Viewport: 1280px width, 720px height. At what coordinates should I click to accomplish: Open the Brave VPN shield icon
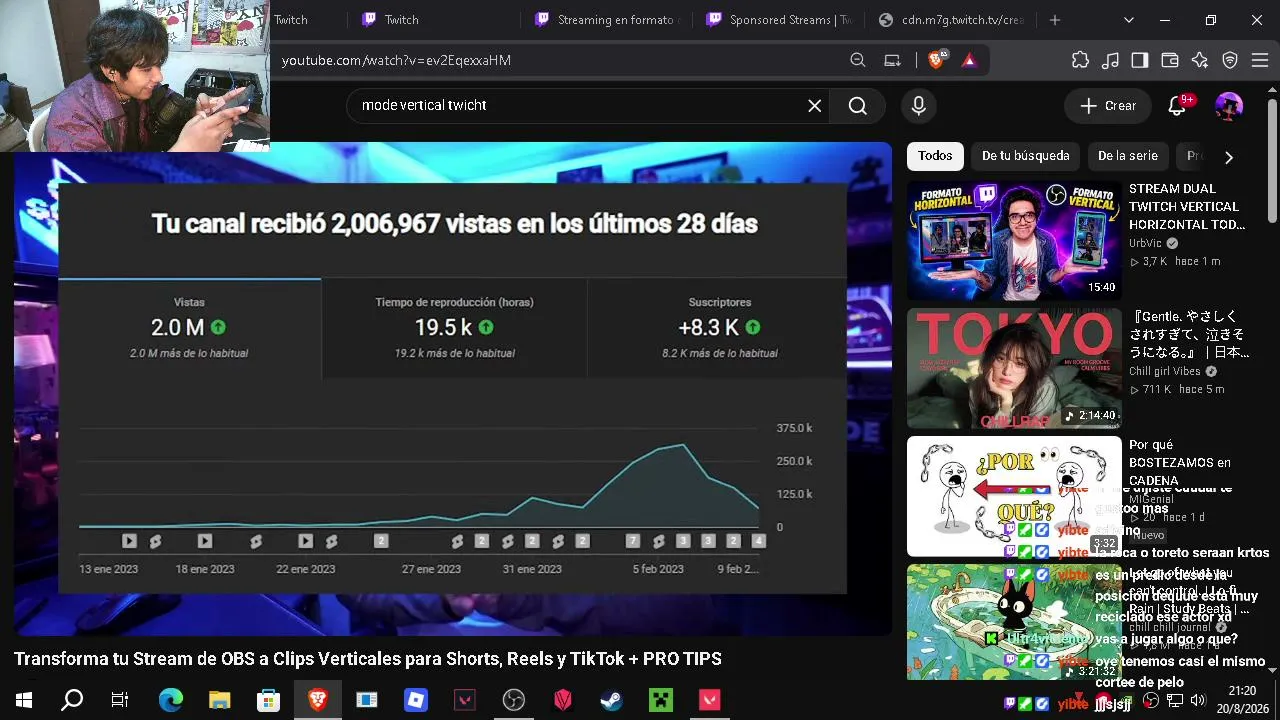1231,60
